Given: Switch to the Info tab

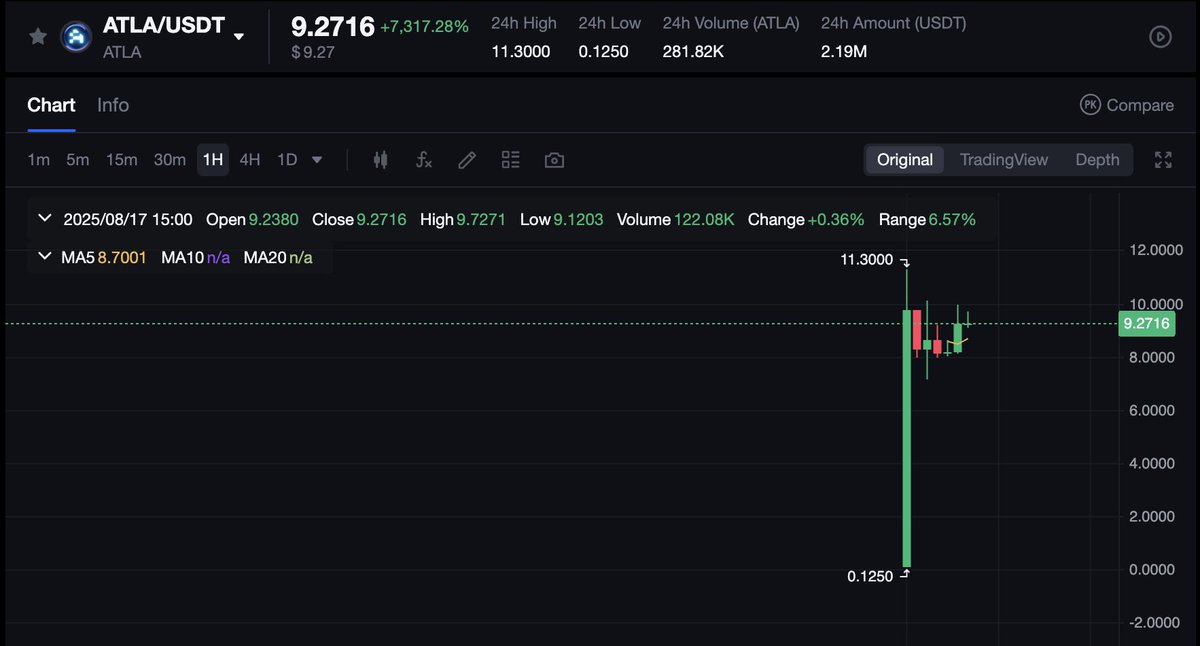Looking at the screenshot, I should point(113,105).
